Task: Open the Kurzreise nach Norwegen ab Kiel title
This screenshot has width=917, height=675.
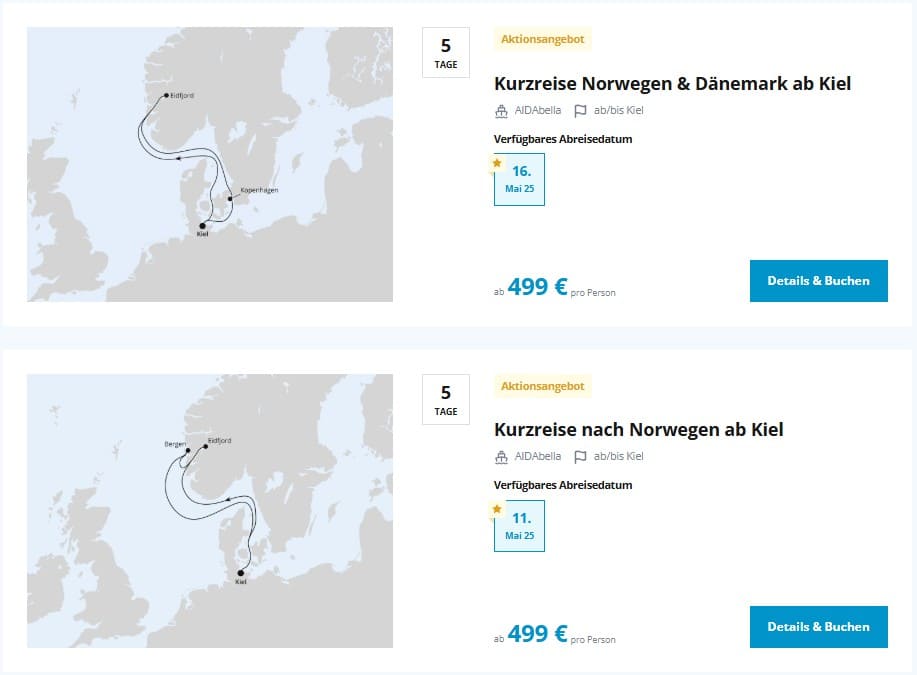Action: pos(638,430)
